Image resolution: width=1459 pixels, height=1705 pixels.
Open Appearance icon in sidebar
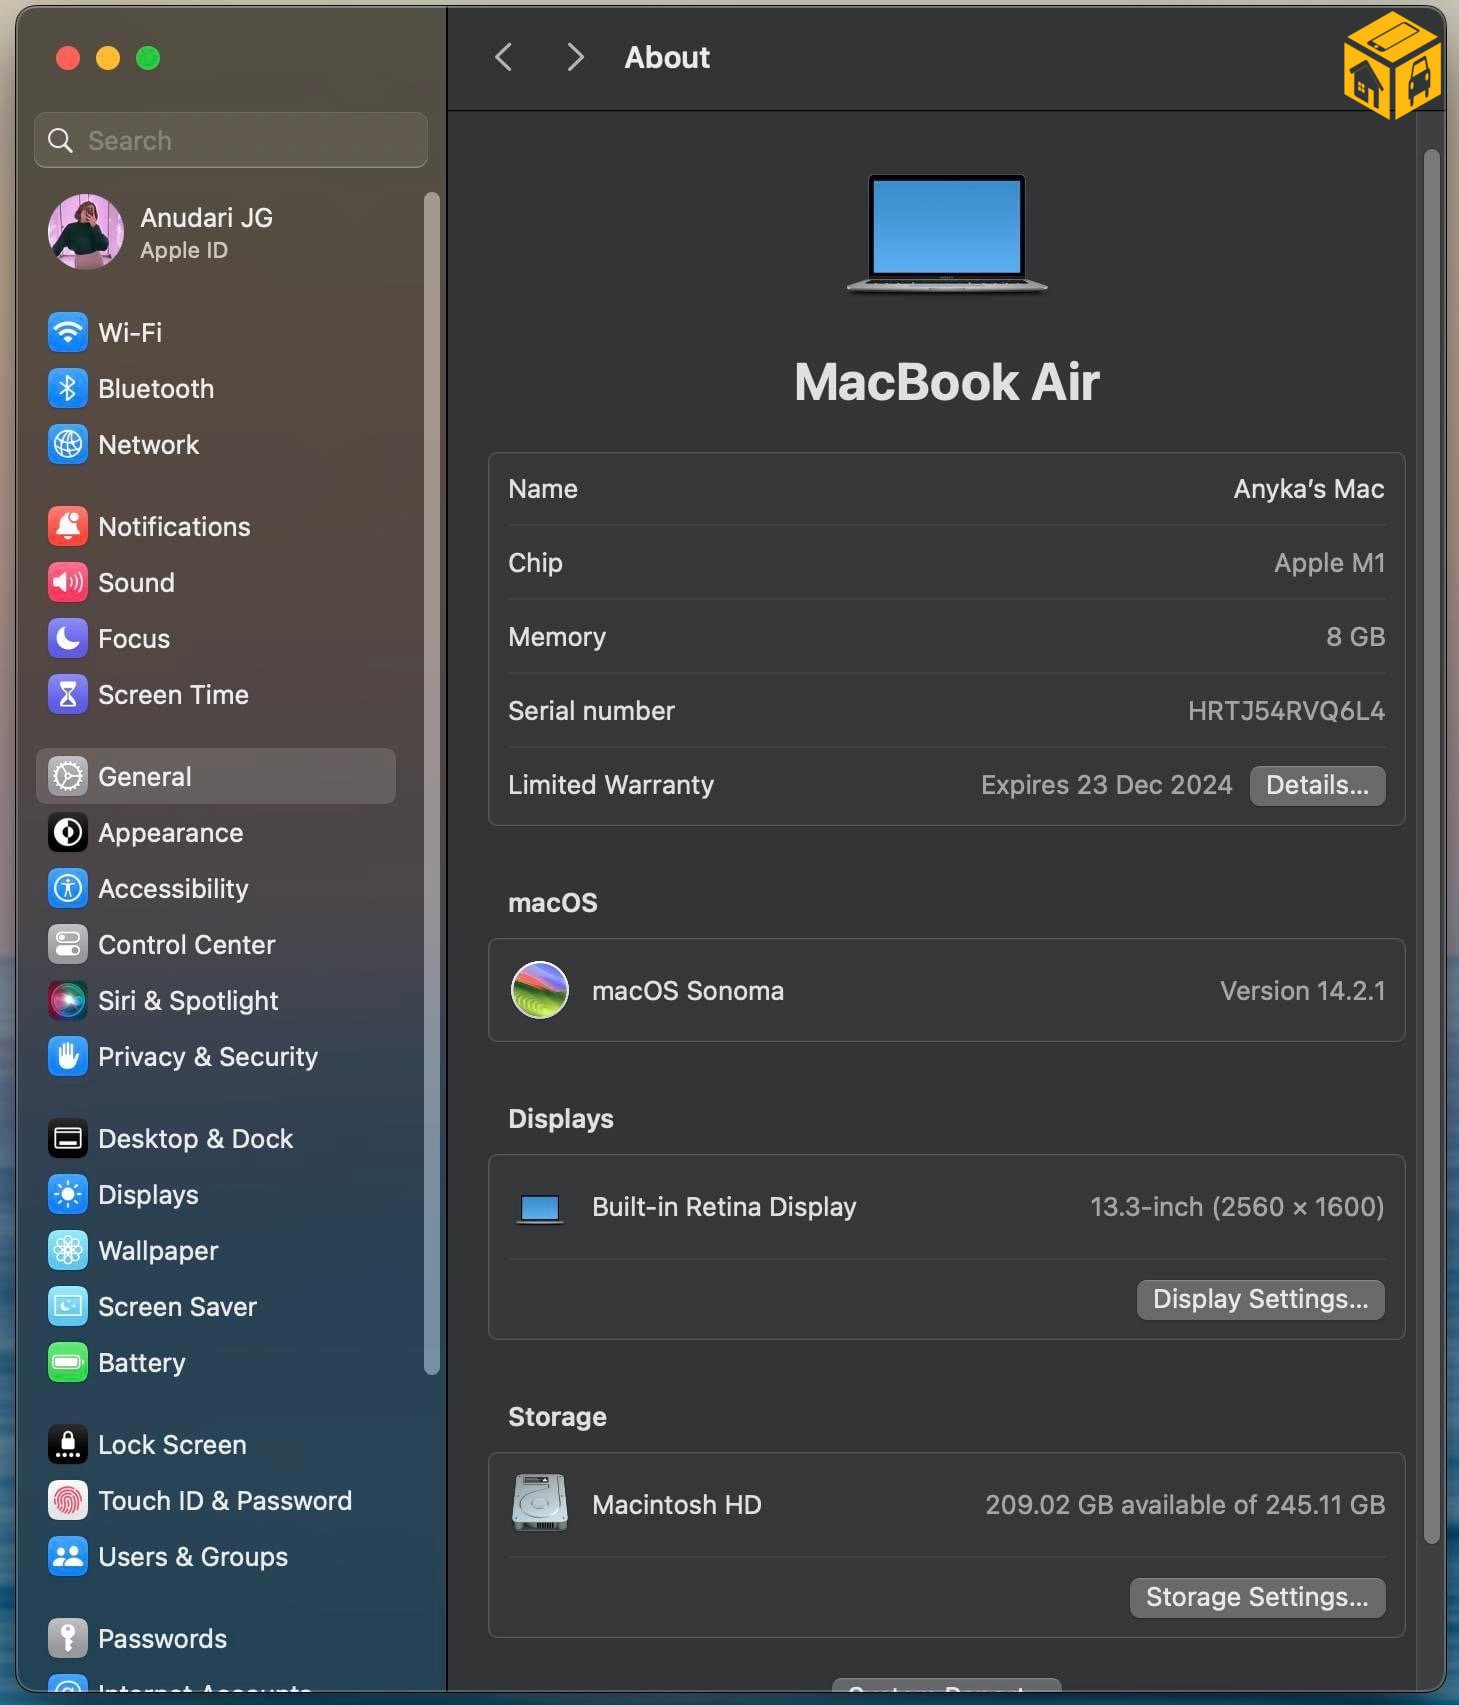tap(68, 832)
